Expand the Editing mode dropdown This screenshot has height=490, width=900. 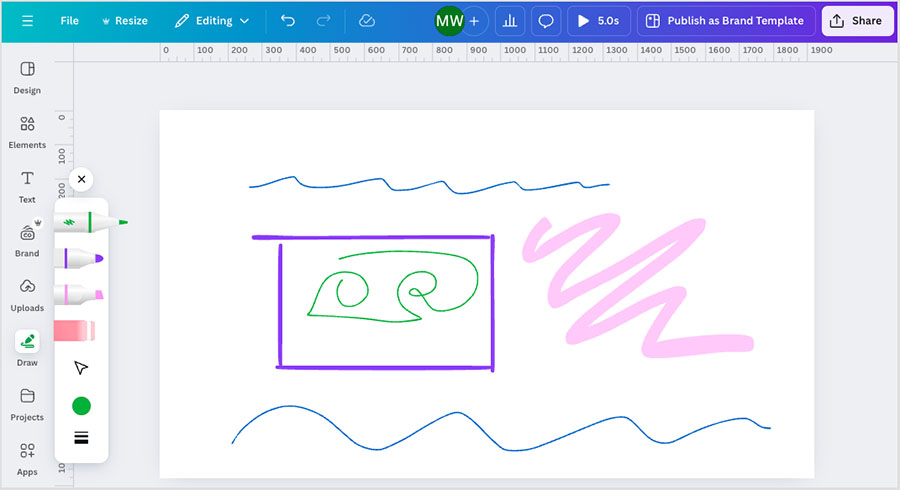(212, 21)
